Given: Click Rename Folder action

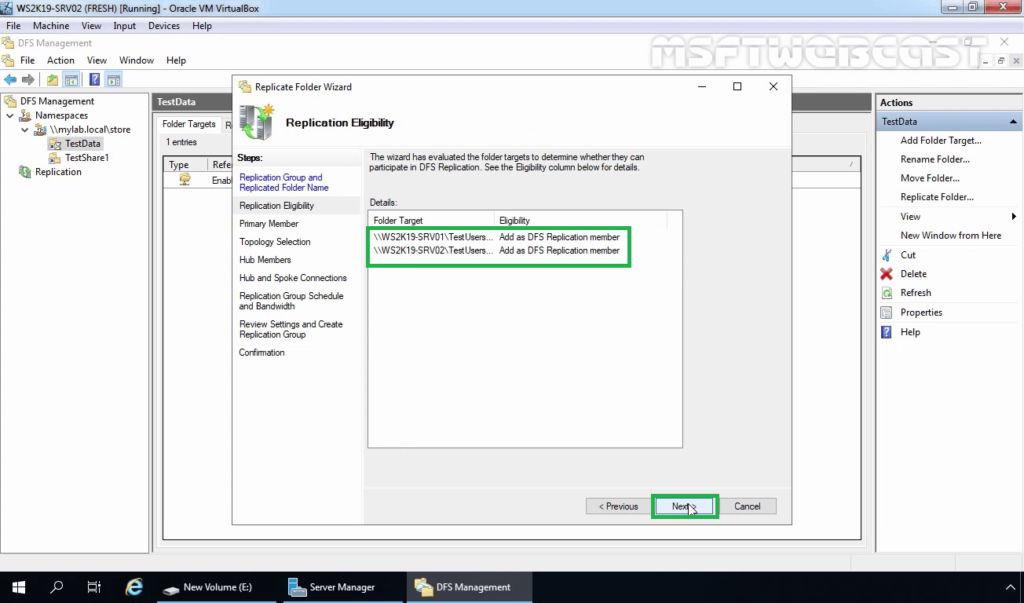Looking at the screenshot, I should 935,159.
